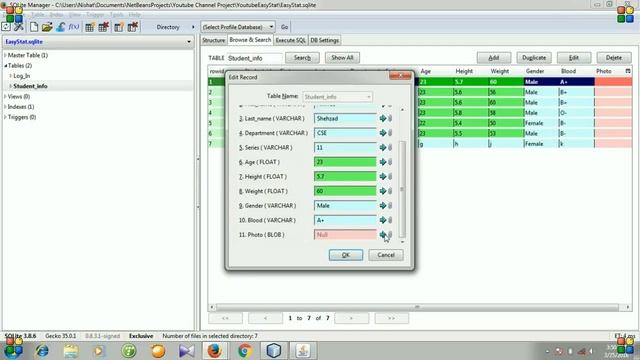Switch to the Structure tab
Screen dimensions: 640x360
[213, 40]
